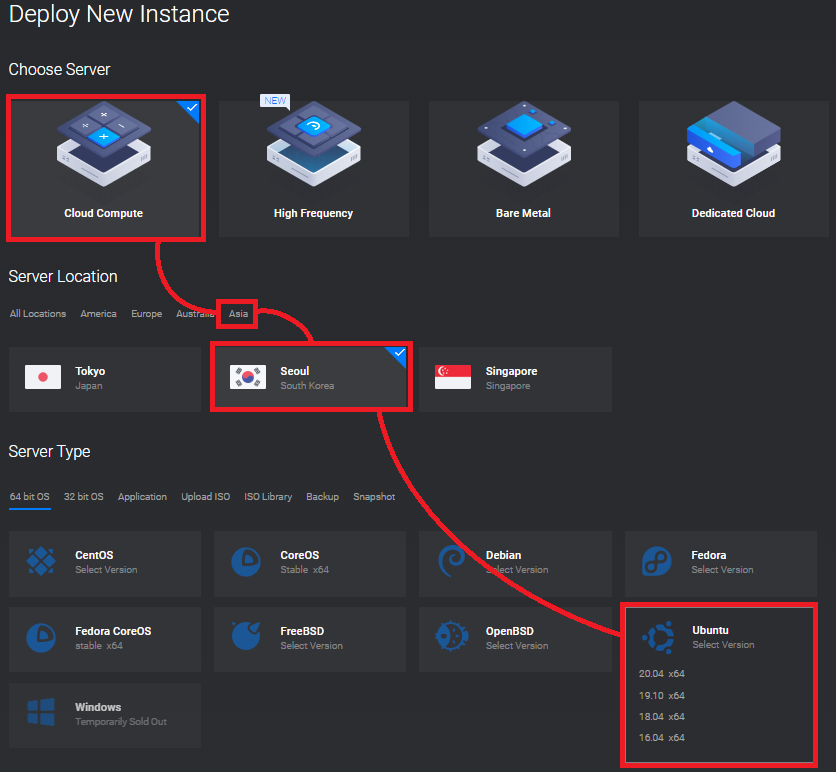Switch to 32 bit OS tab
Viewport: 836px width, 772px height.
click(x=84, y=496)
